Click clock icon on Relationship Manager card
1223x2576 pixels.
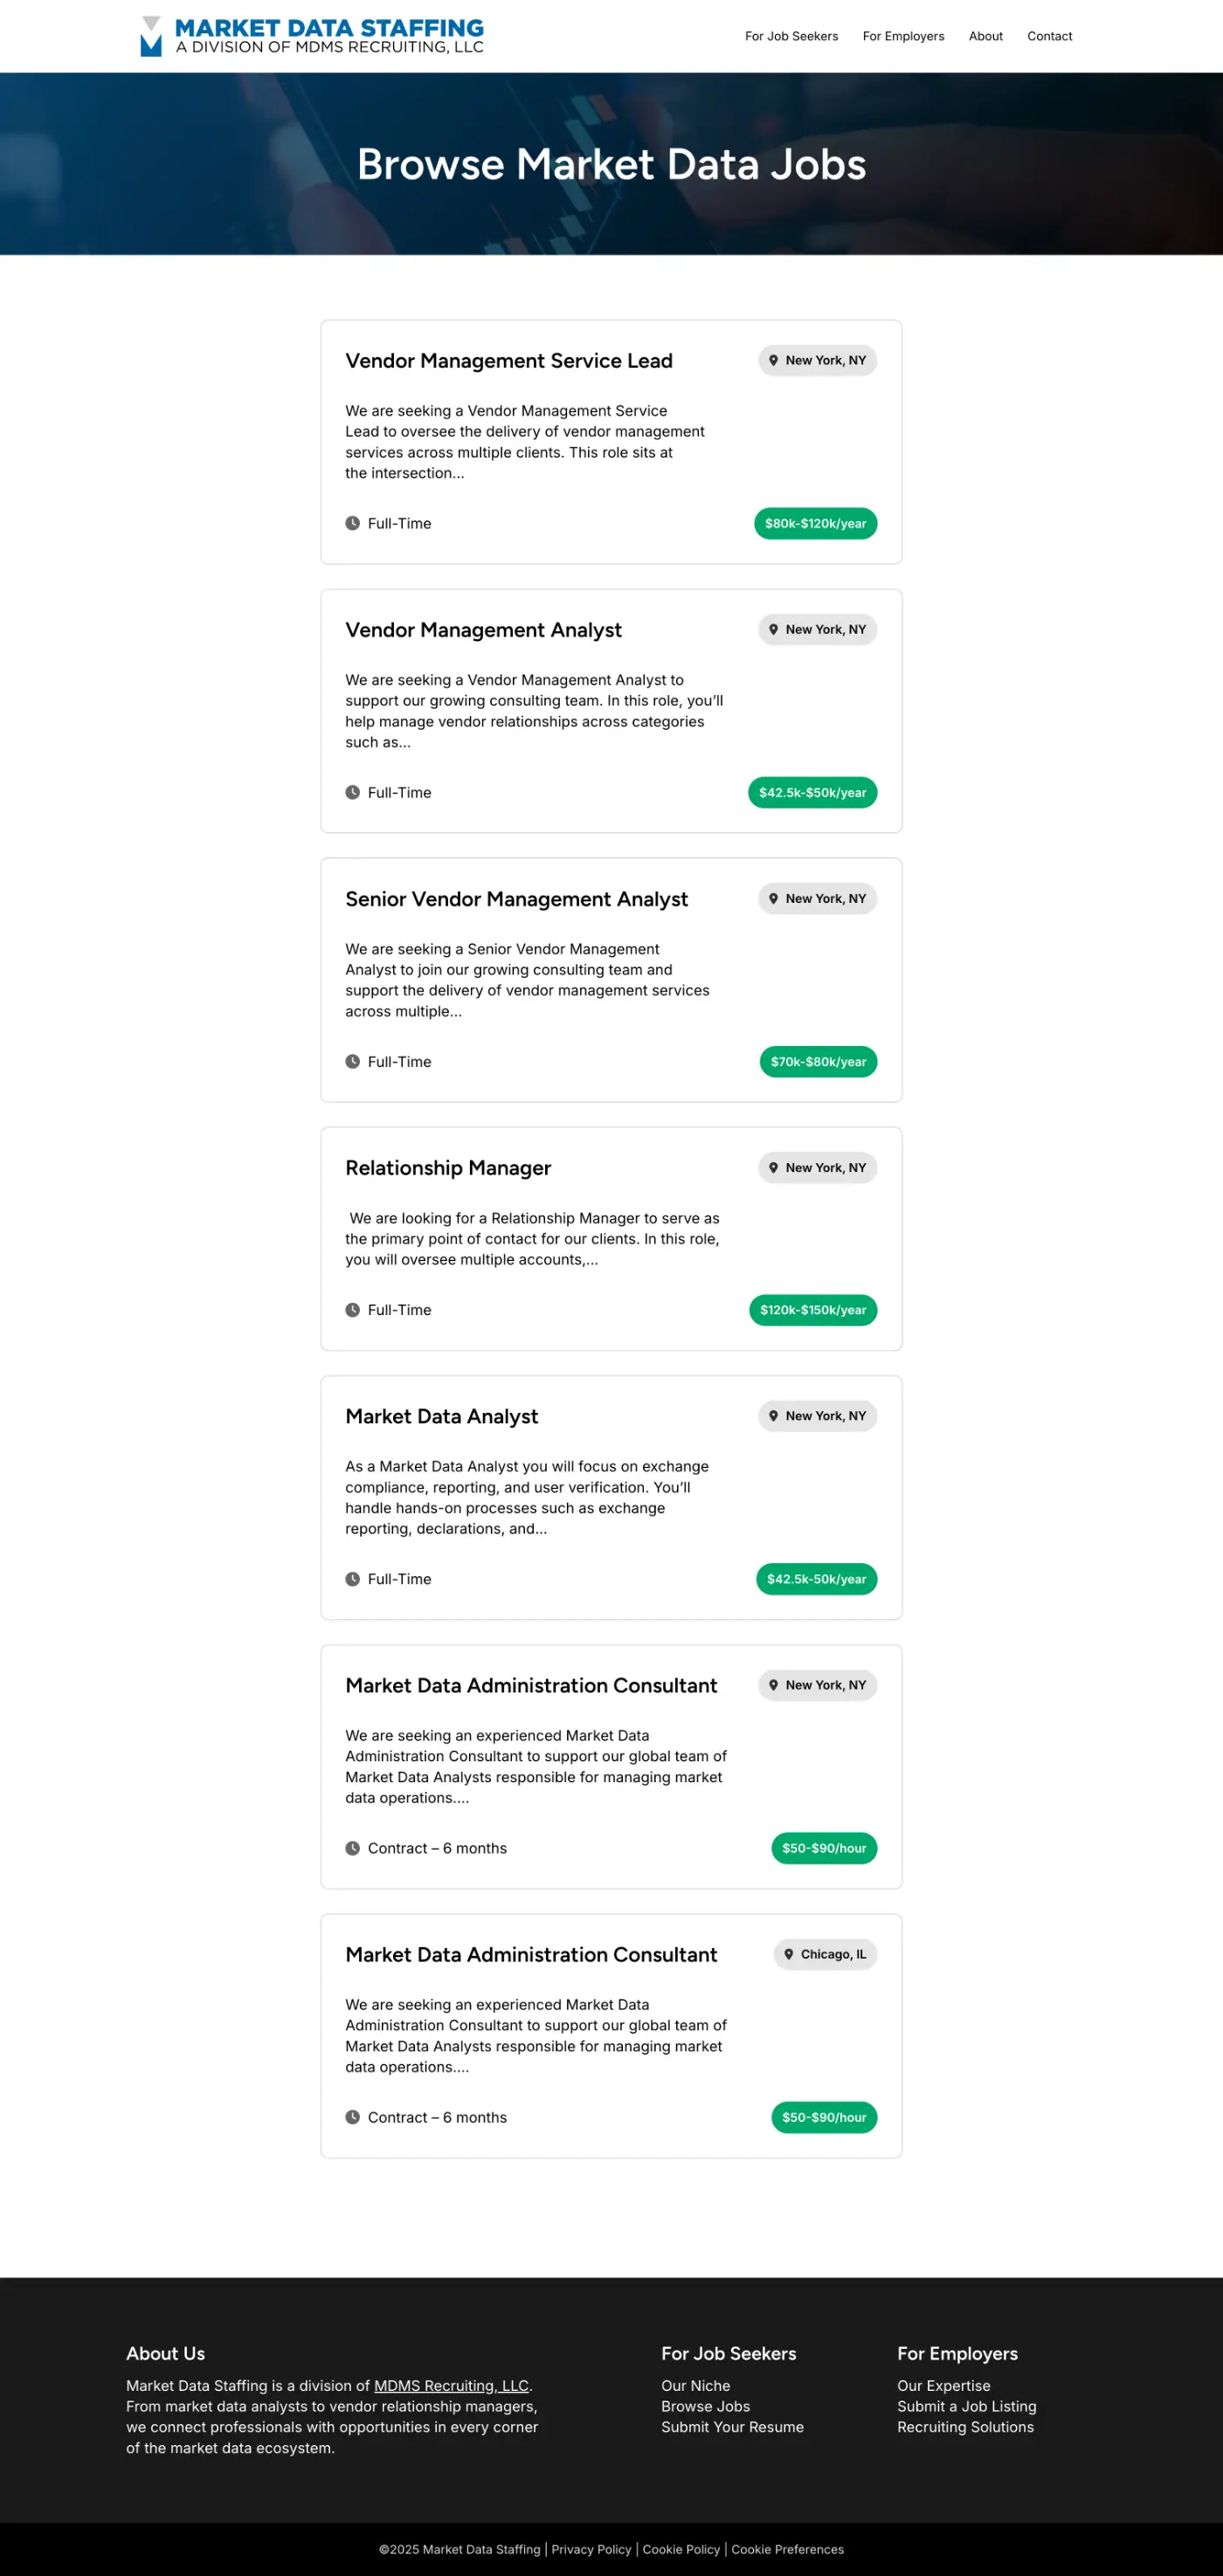tap(352, 1310)
